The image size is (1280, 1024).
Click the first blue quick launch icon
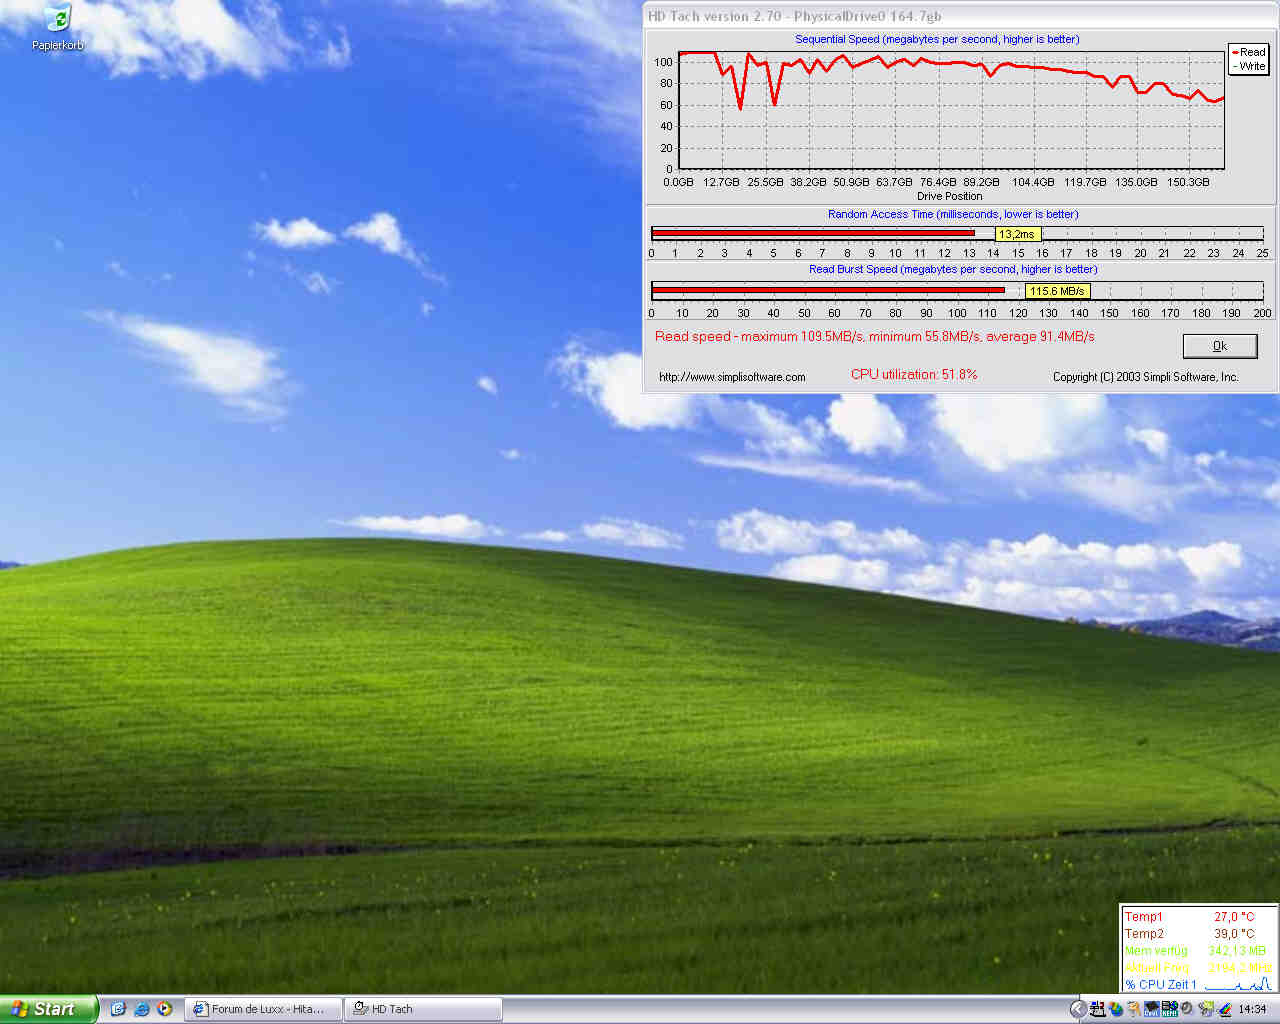[x=118, y=1009]
